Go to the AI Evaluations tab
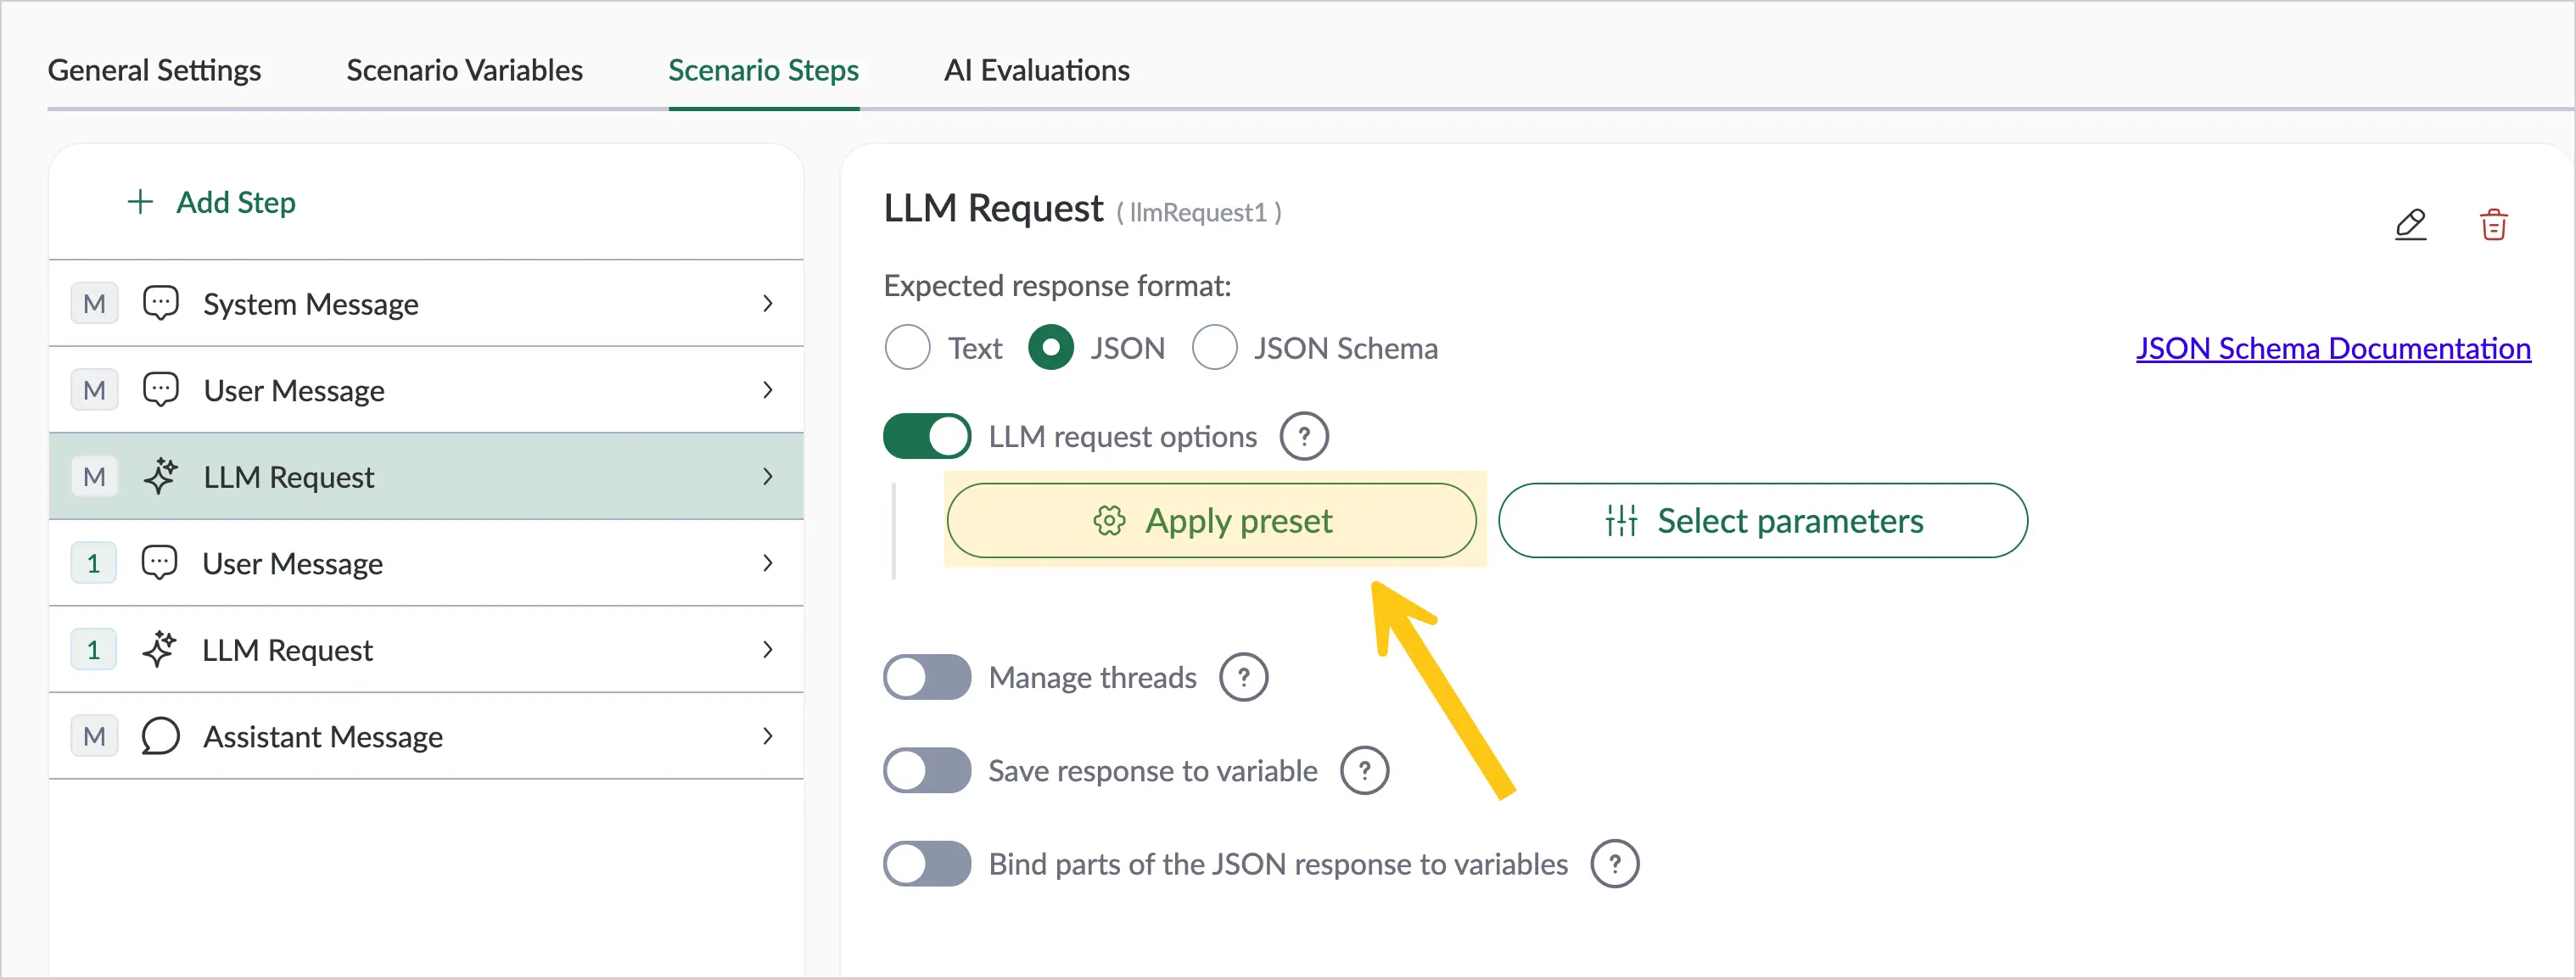 1036,70
